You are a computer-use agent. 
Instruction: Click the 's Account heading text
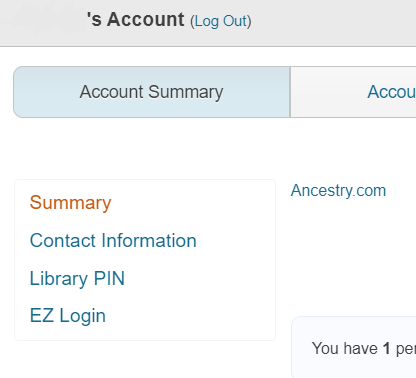pyautogui.click(x=135, y=19)
